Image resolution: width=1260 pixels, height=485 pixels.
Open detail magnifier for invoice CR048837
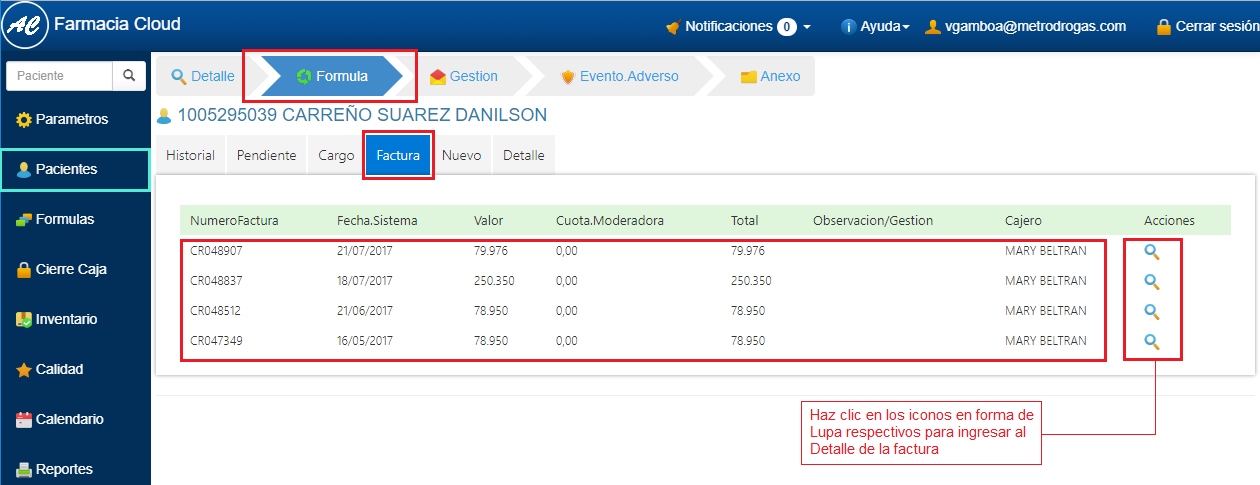[1152, 282]
